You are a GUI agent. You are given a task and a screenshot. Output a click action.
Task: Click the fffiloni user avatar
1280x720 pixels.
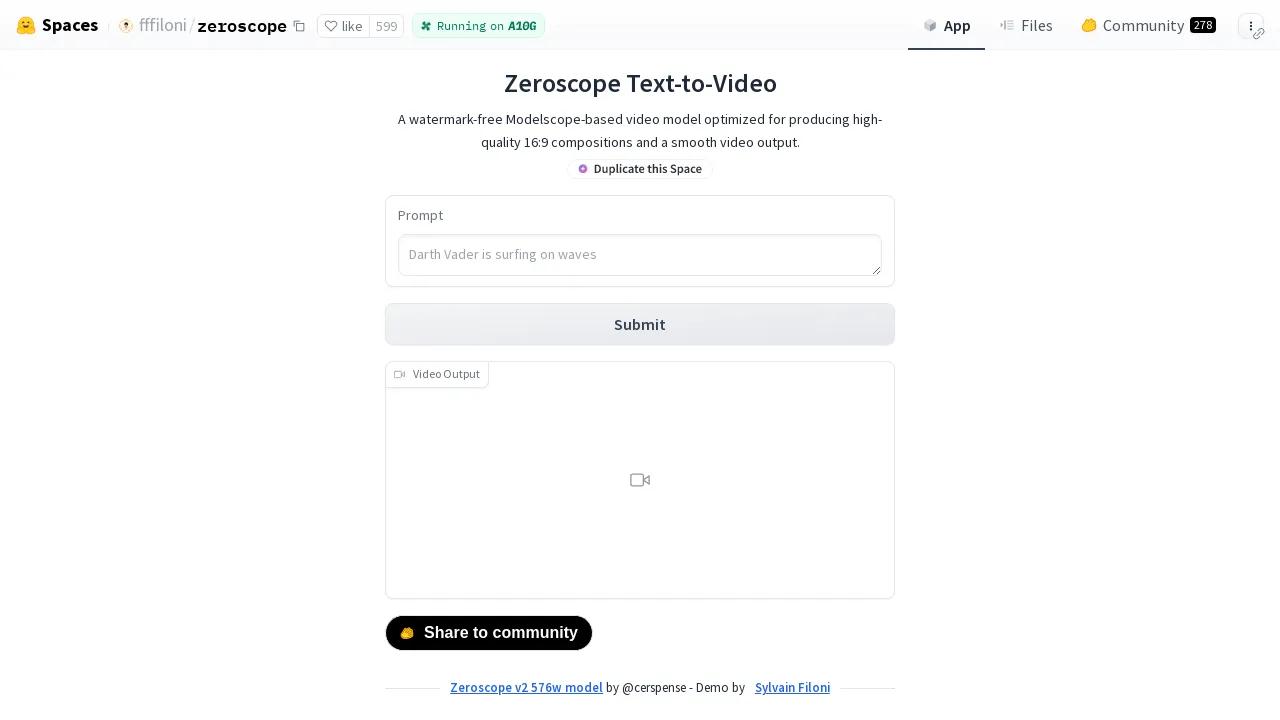126,26
